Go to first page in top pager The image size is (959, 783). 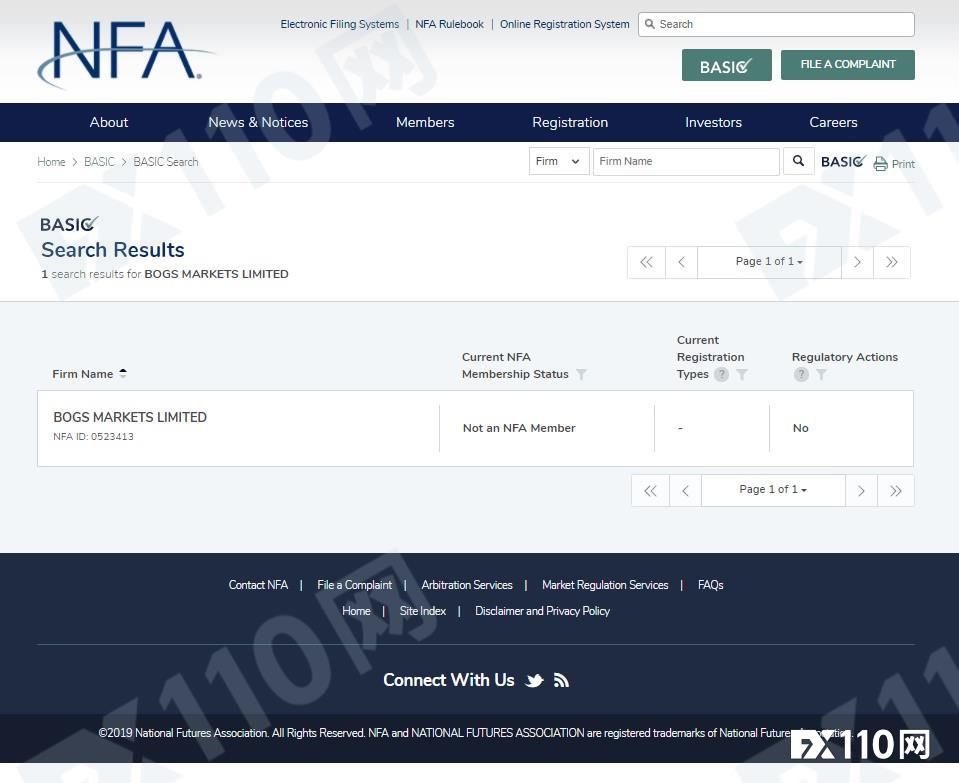tap(646, 262)
